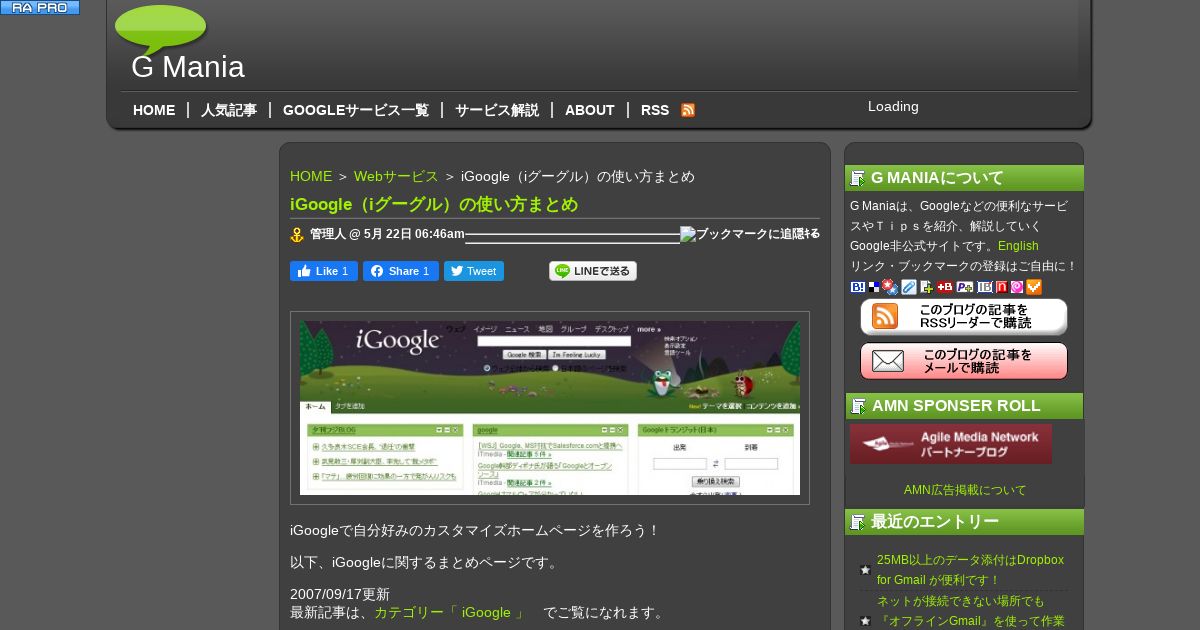
Task: Click the purple P+ bookmark icon
Action: click(965, 287)
